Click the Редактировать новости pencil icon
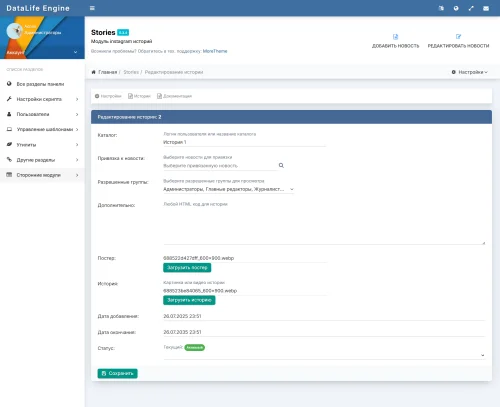The width and height of the screenshot is (500, 407). [x=458, y=36]
